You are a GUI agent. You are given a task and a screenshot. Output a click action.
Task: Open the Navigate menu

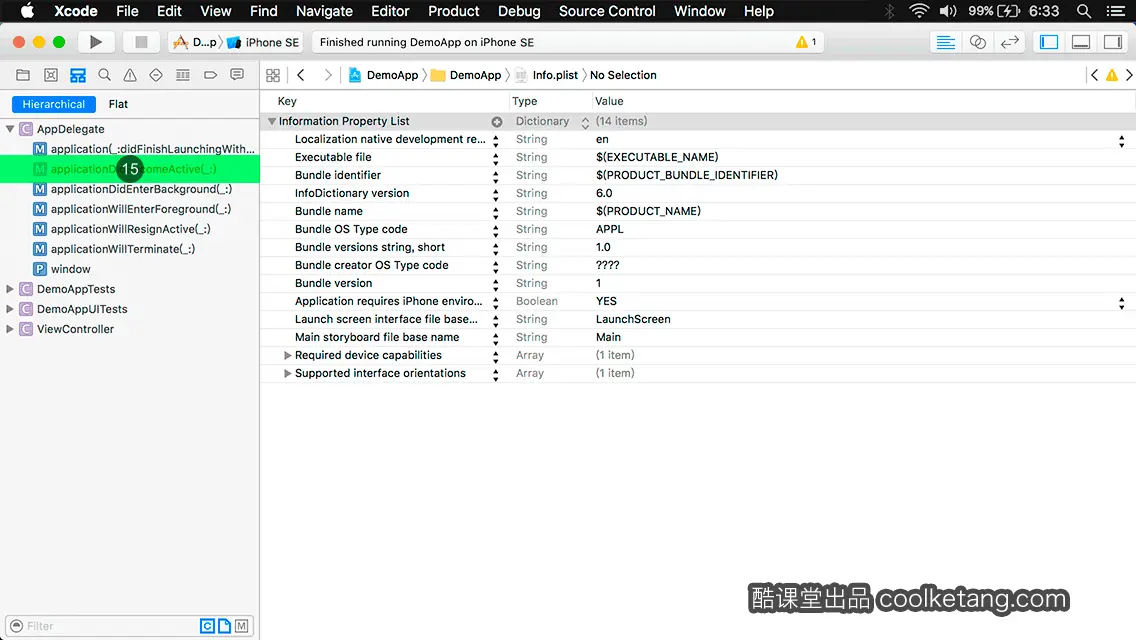coord(324,11)
